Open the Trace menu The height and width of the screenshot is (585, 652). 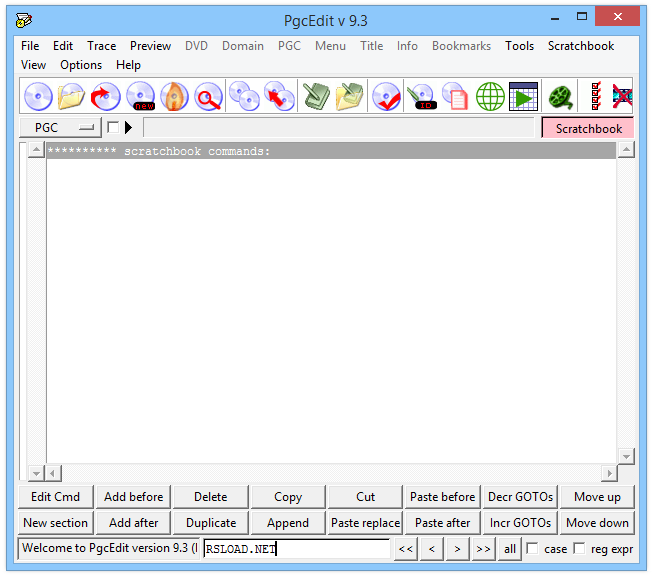coord(101,46)
